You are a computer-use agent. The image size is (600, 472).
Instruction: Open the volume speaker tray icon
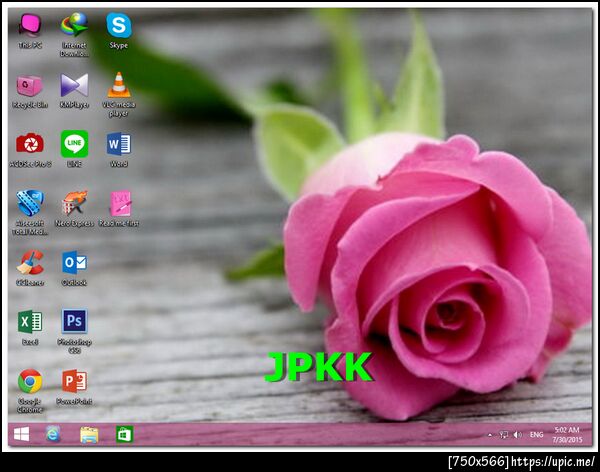point(517,435)
